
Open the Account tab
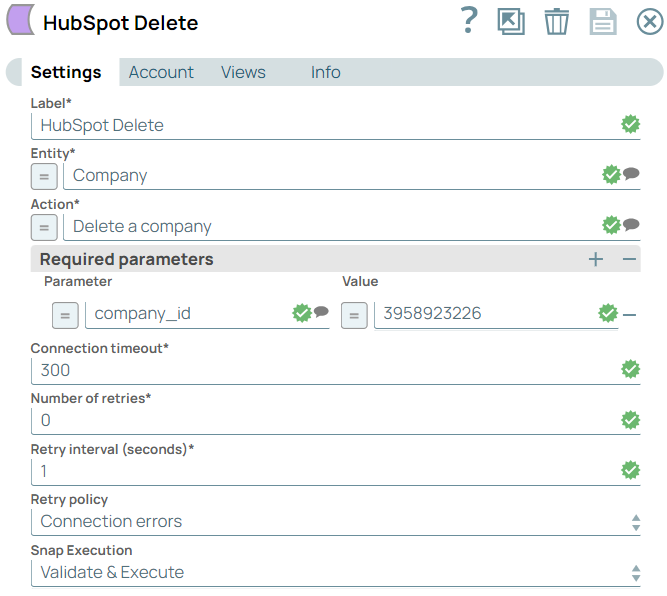click(x=161, y=72)
